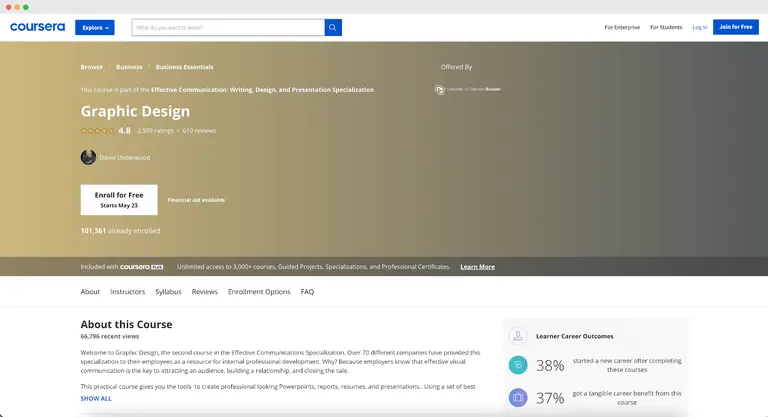Click the Learner Career Outcomes person icon
This screenshot has width=768, height=417.
click(x=518, y=336)
